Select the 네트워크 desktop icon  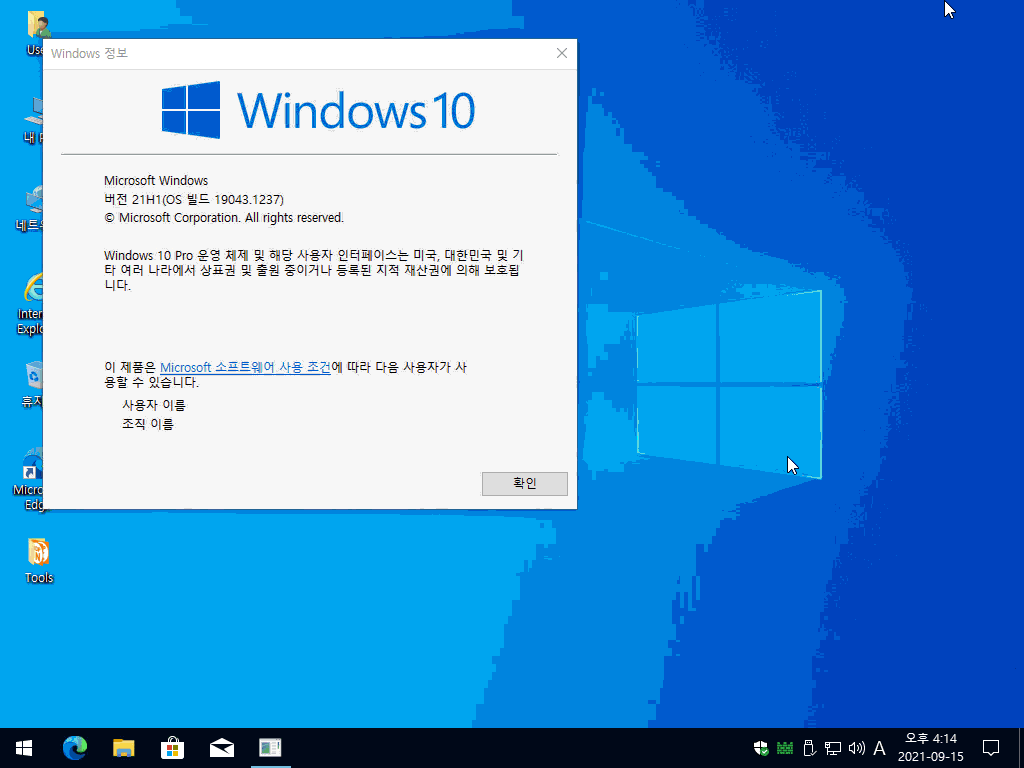[30, 209]
